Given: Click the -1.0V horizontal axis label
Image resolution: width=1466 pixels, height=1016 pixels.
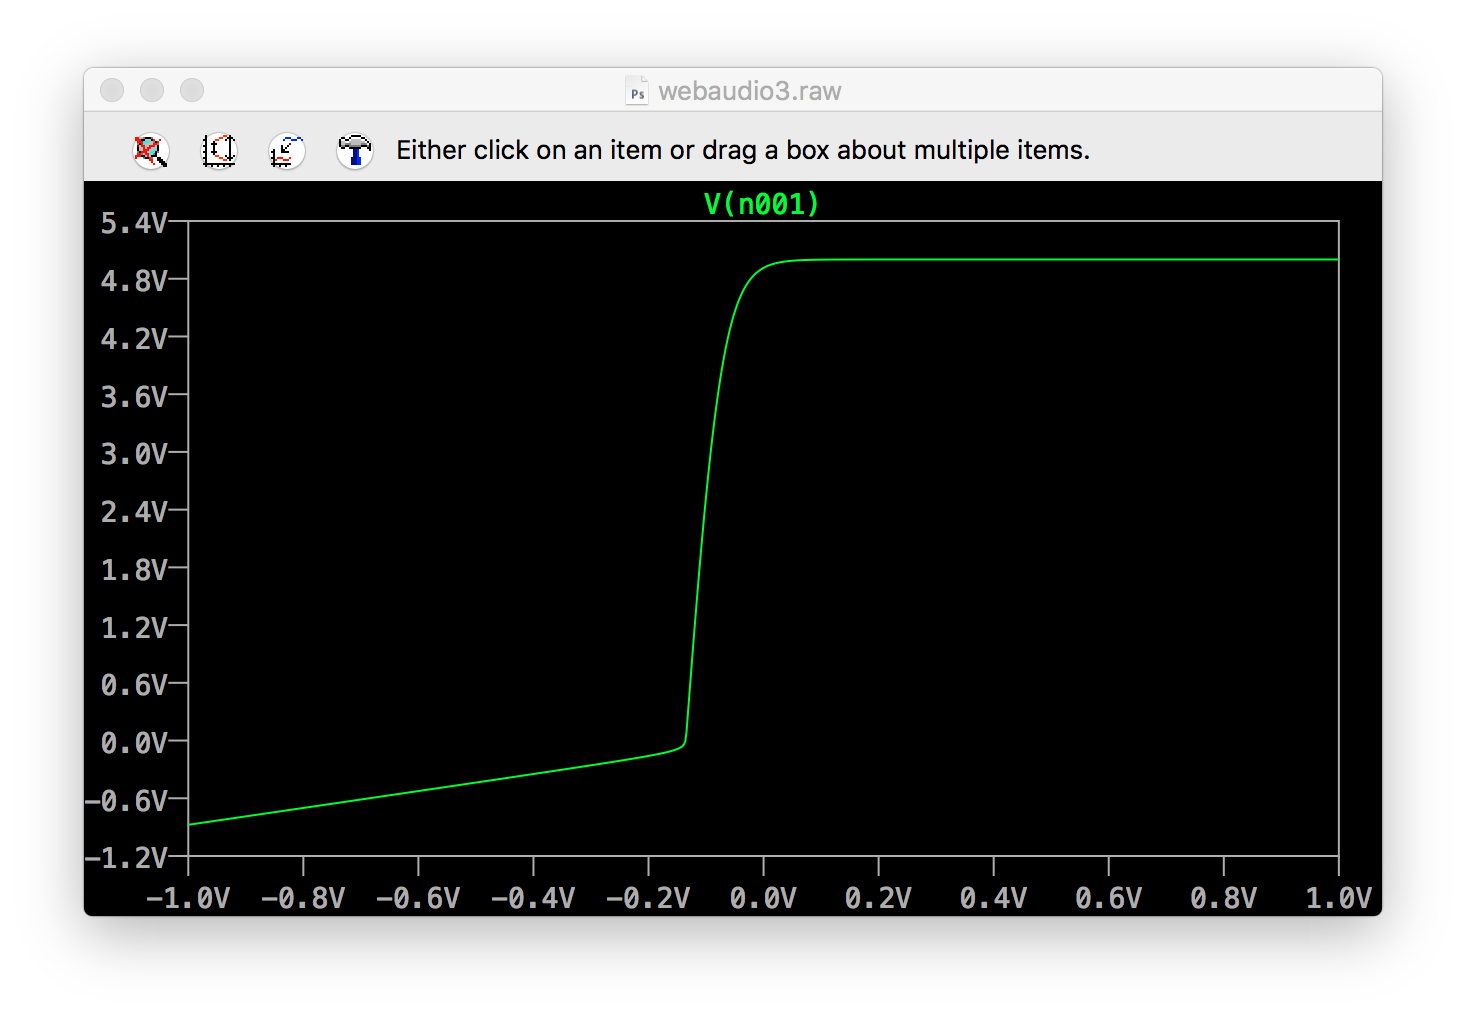Looking at the screenshot, I should pos(188,898).
